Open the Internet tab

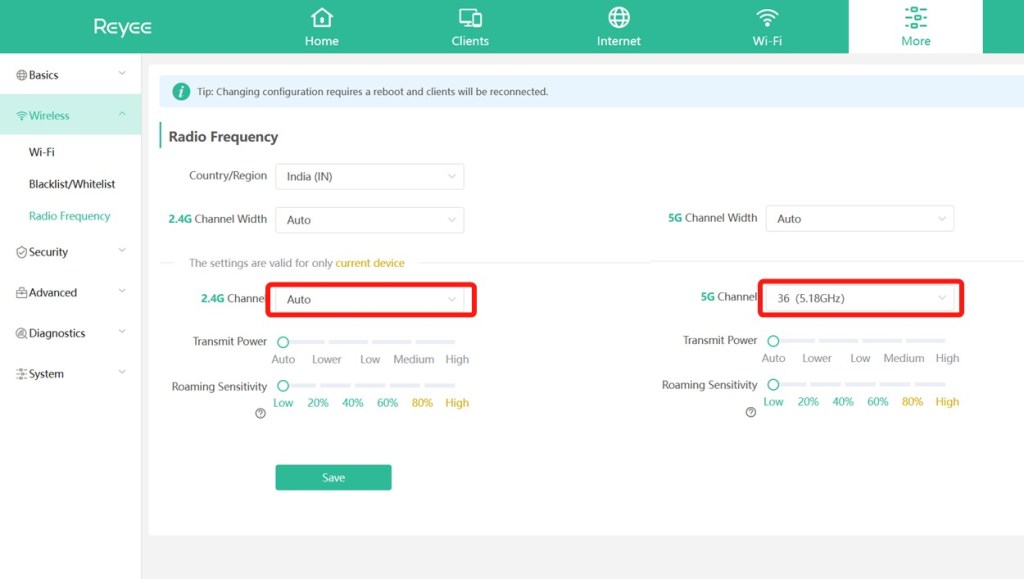point(618,27)
